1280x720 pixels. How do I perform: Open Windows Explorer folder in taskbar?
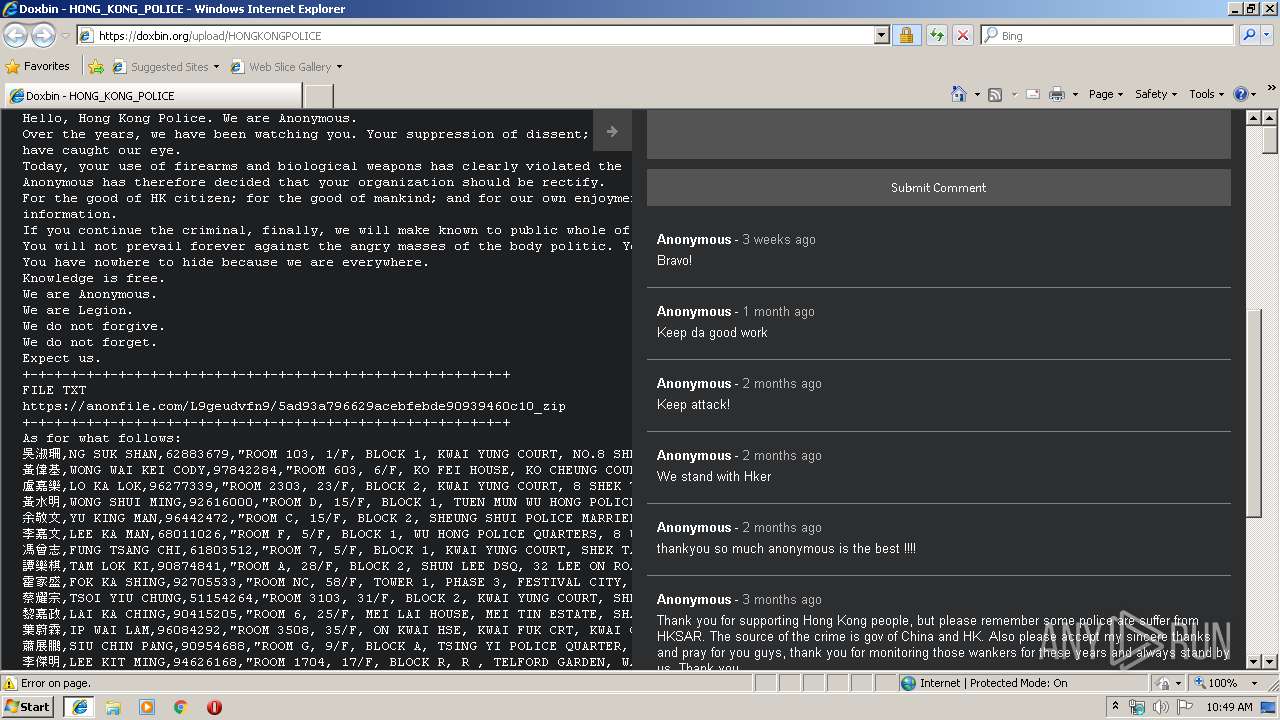[113, 707]
